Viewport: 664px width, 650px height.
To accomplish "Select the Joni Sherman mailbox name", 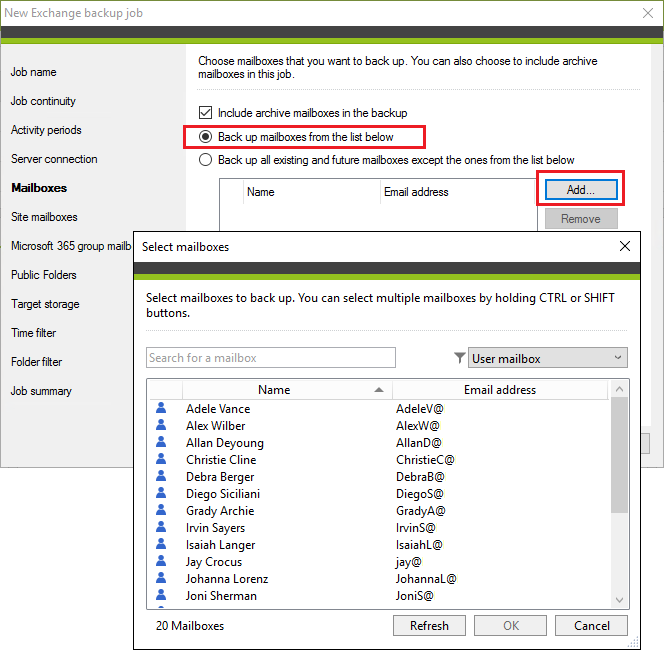I will click(x=221, y=596).
